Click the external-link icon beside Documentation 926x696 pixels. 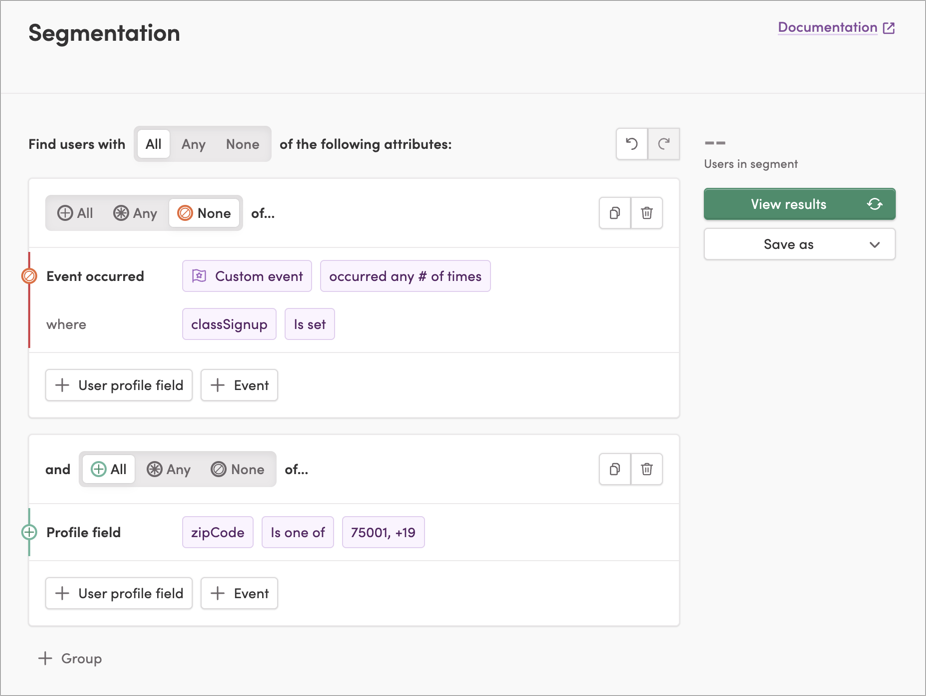(889, 27)
